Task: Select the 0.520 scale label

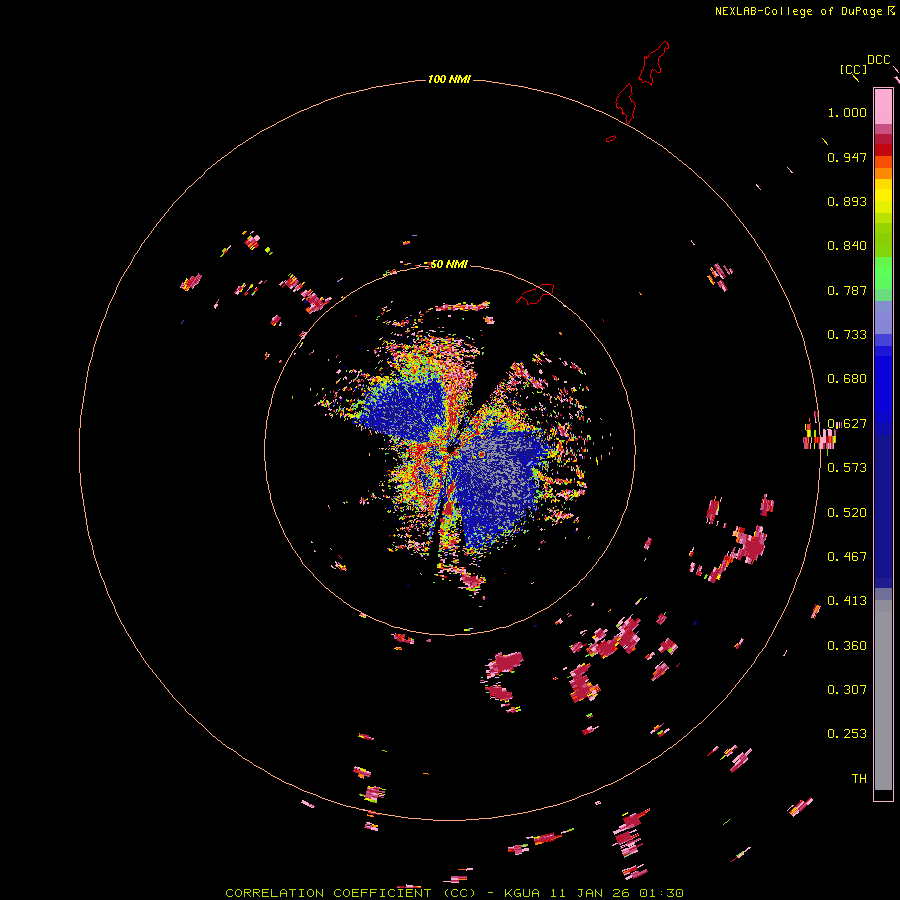Action: [847, 513]
